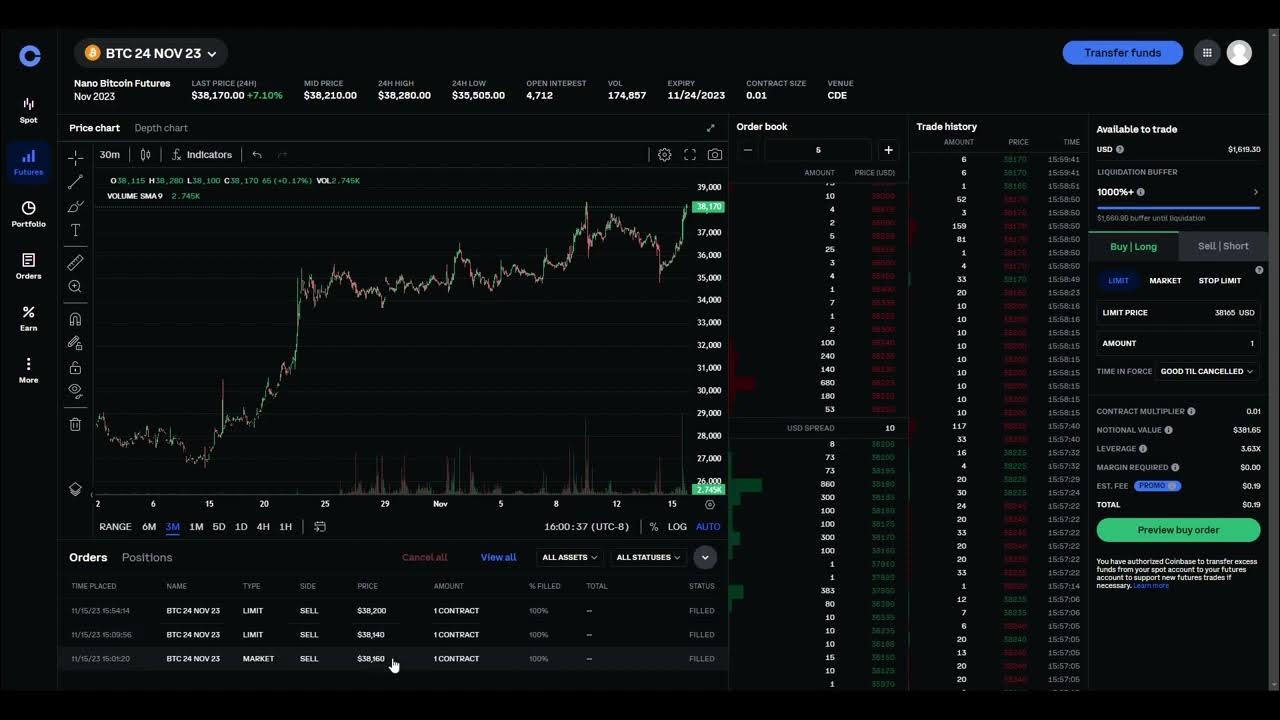Select the 6M chart range

point(149,526)
